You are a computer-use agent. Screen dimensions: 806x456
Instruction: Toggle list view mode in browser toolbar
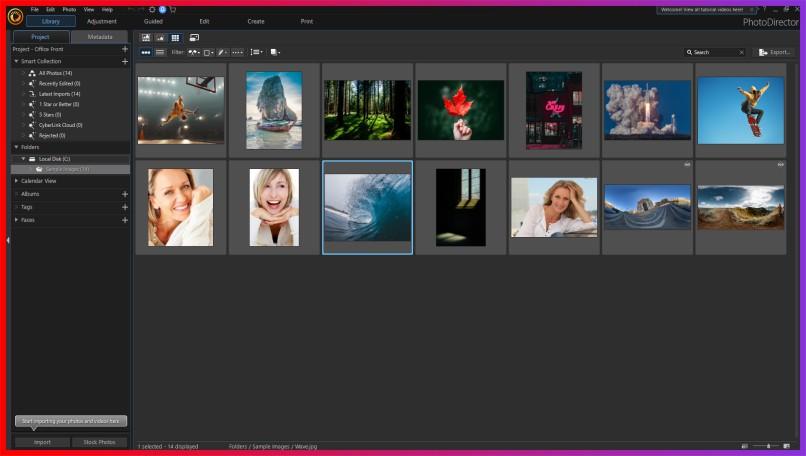click(x=160, y=52)
